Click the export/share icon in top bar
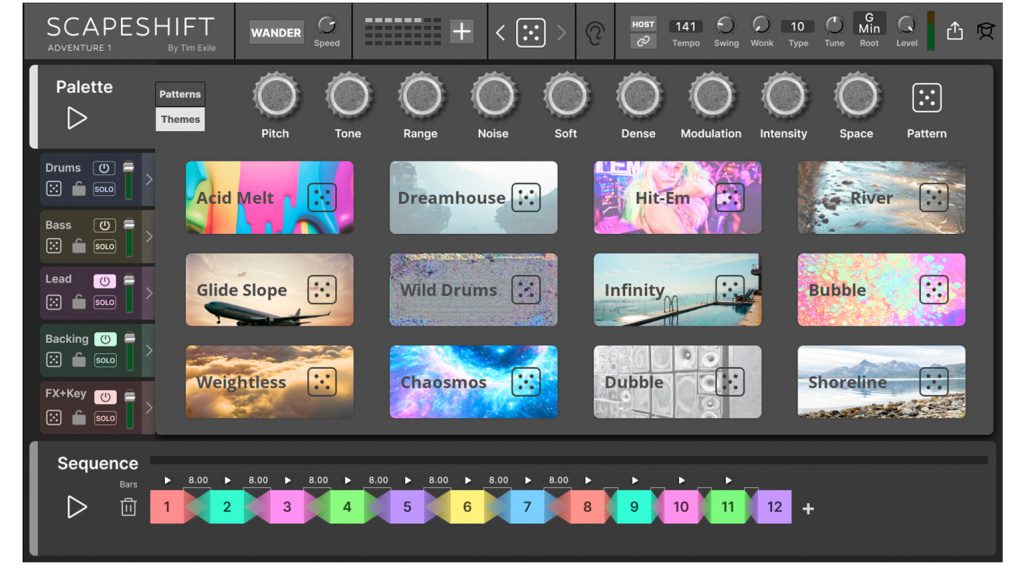1024x565 pixels. 954,32
